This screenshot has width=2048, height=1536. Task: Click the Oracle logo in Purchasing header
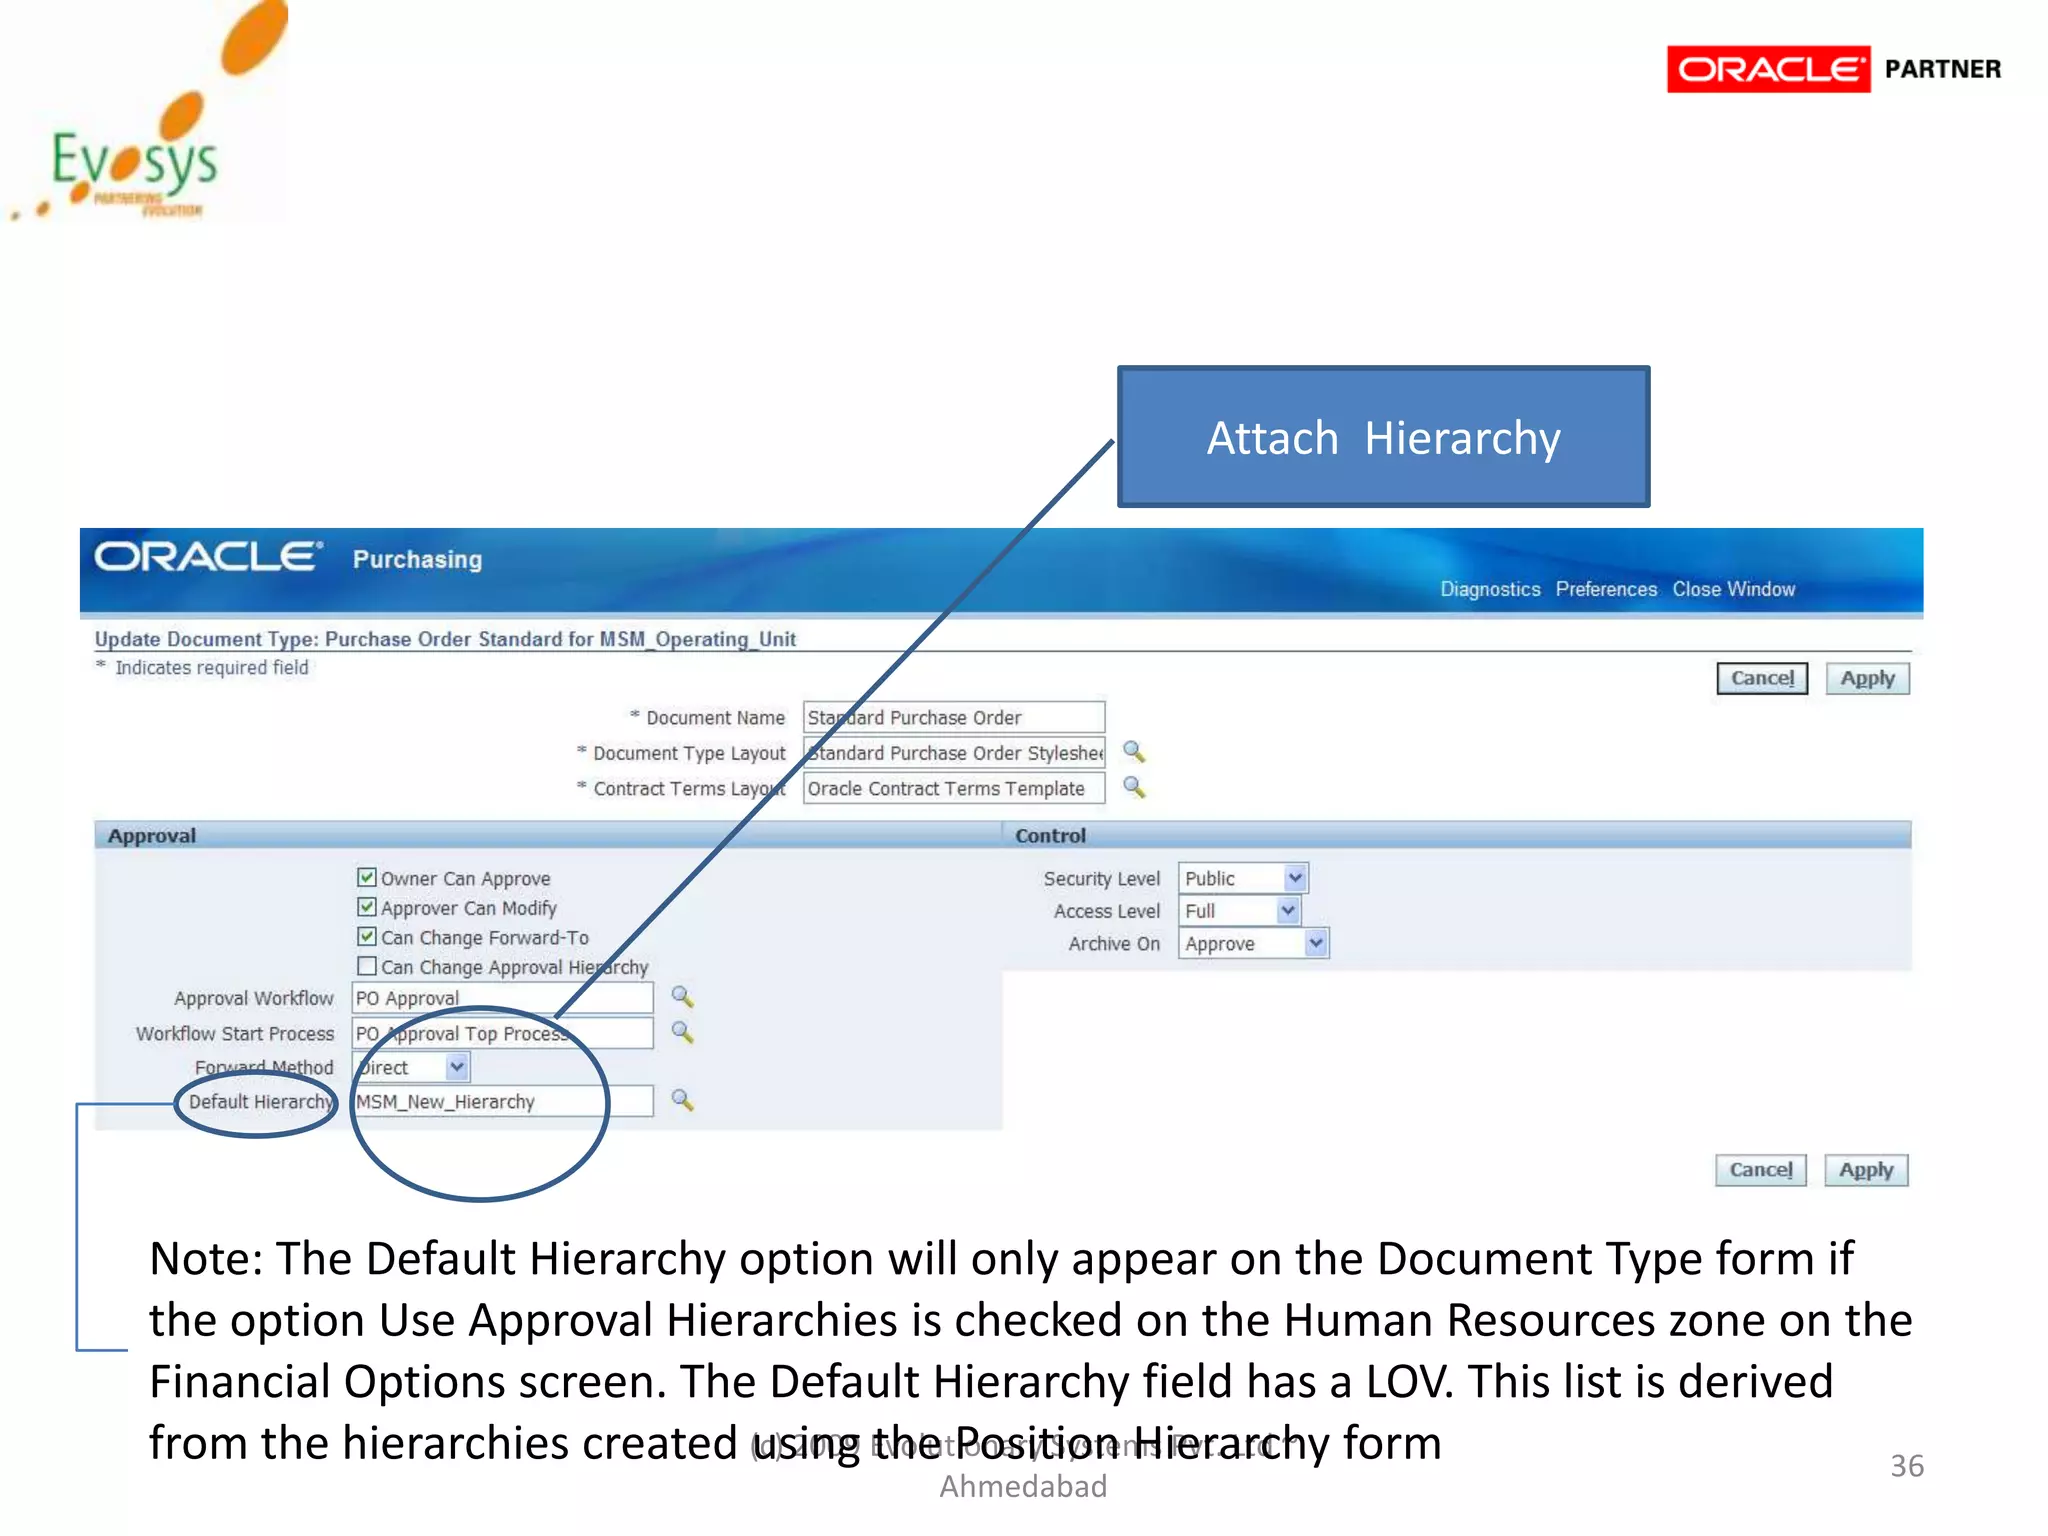(209, 556)
